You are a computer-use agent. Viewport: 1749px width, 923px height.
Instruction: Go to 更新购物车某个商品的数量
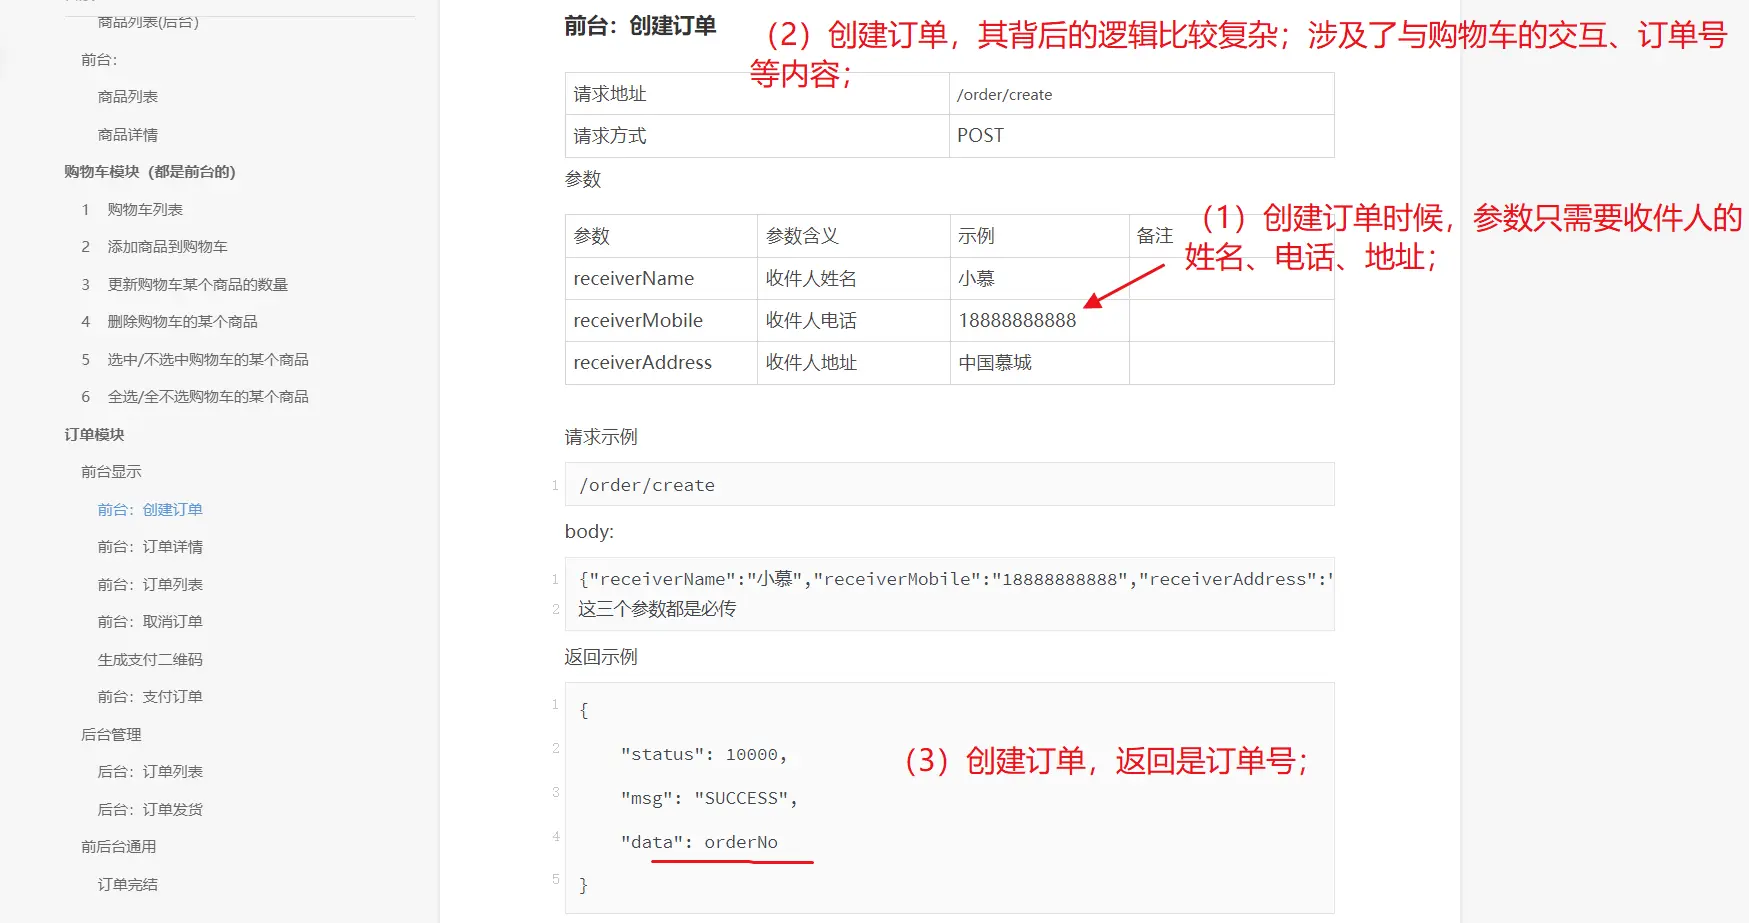click(x=197, y=285)
